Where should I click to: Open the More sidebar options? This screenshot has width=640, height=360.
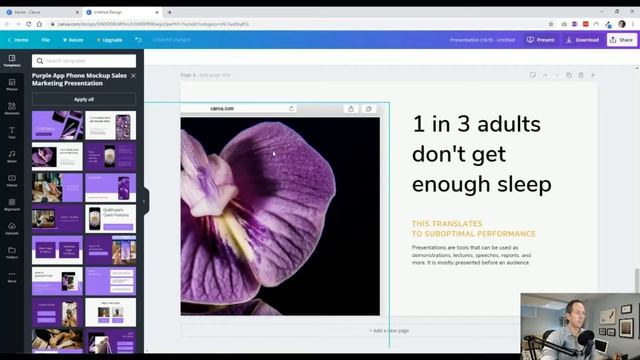point(12,277)
